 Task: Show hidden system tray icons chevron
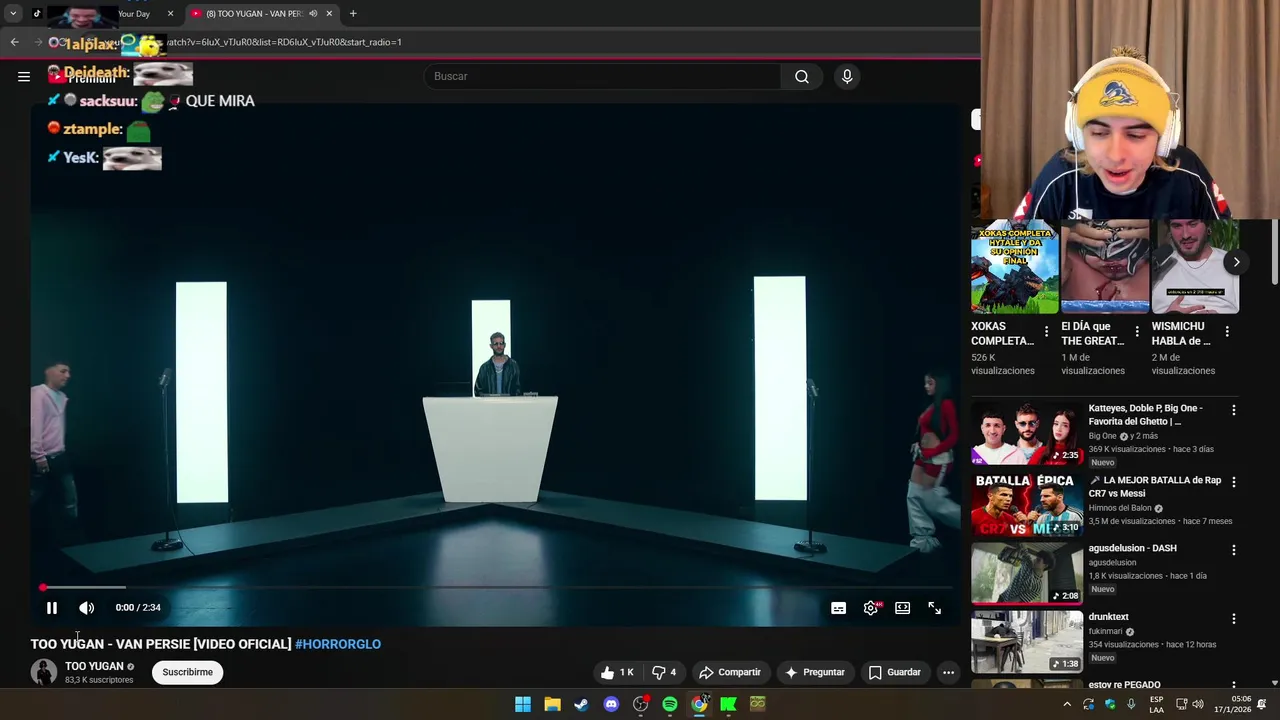pos(1067,704)
